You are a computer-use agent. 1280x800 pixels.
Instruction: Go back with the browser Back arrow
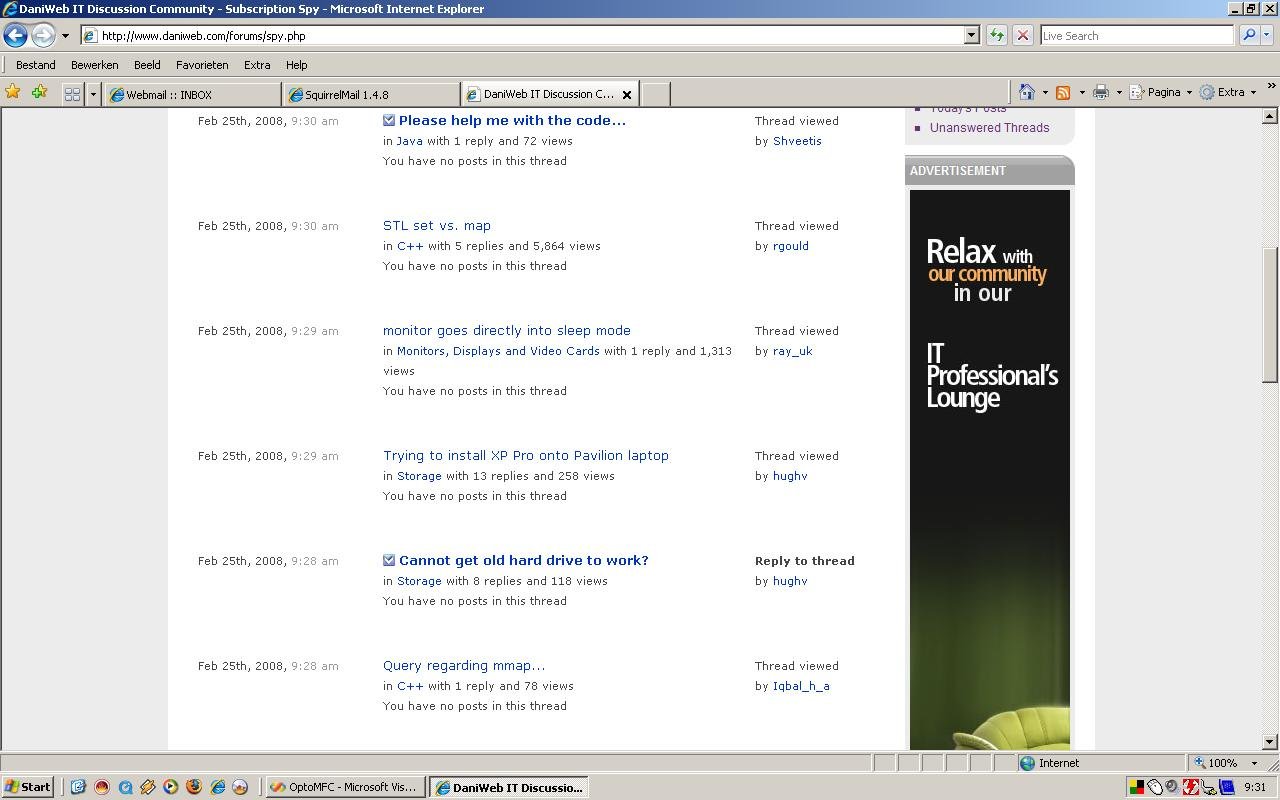(15, 35)
